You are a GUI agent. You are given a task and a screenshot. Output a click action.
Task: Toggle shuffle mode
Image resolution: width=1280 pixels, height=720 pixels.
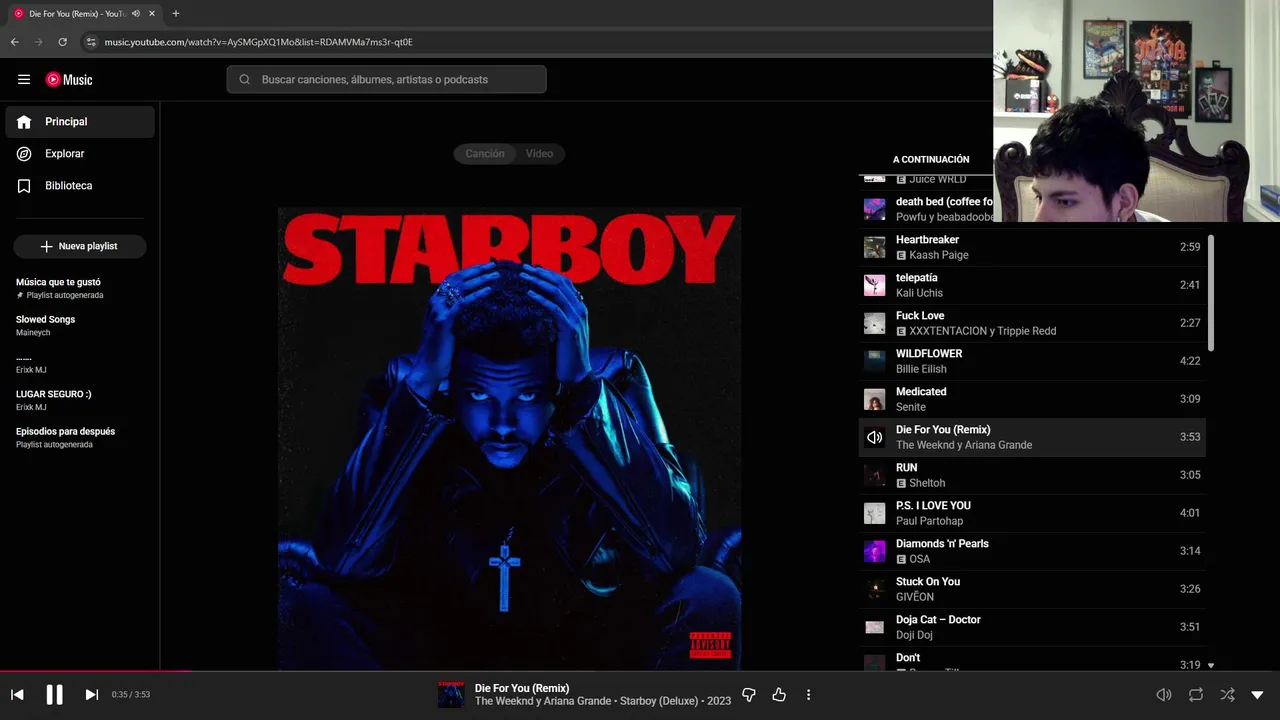(x=1227, y=695)
